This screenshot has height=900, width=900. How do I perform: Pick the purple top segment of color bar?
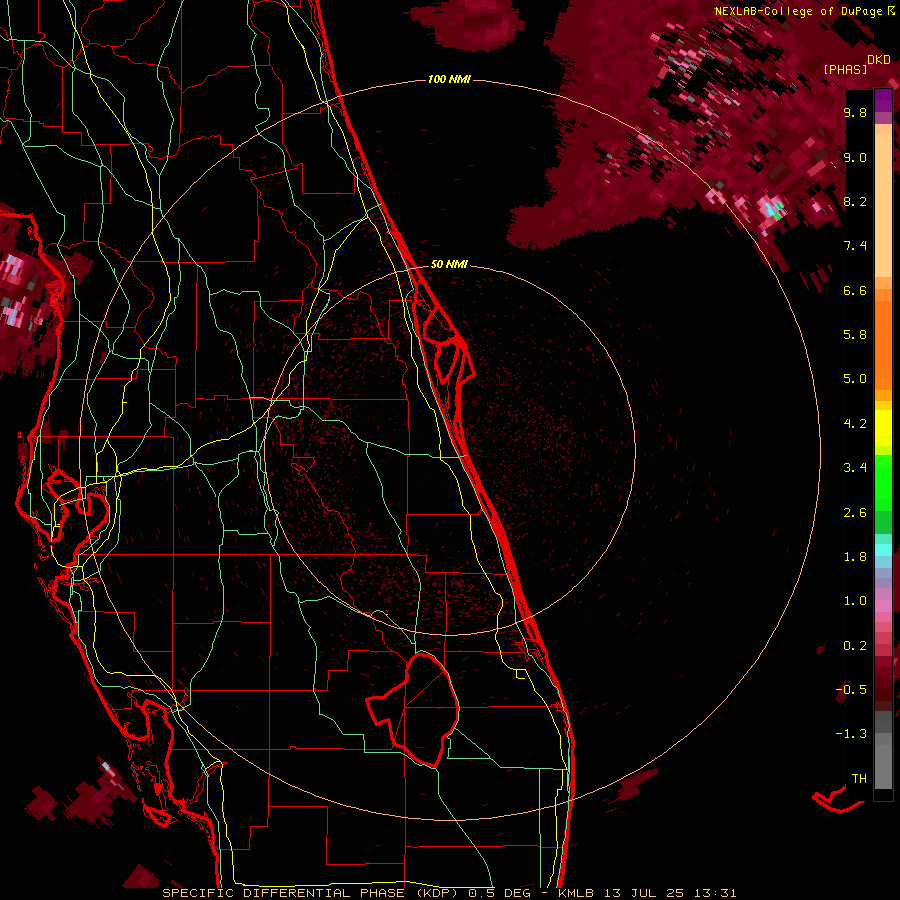click(883, 100)
